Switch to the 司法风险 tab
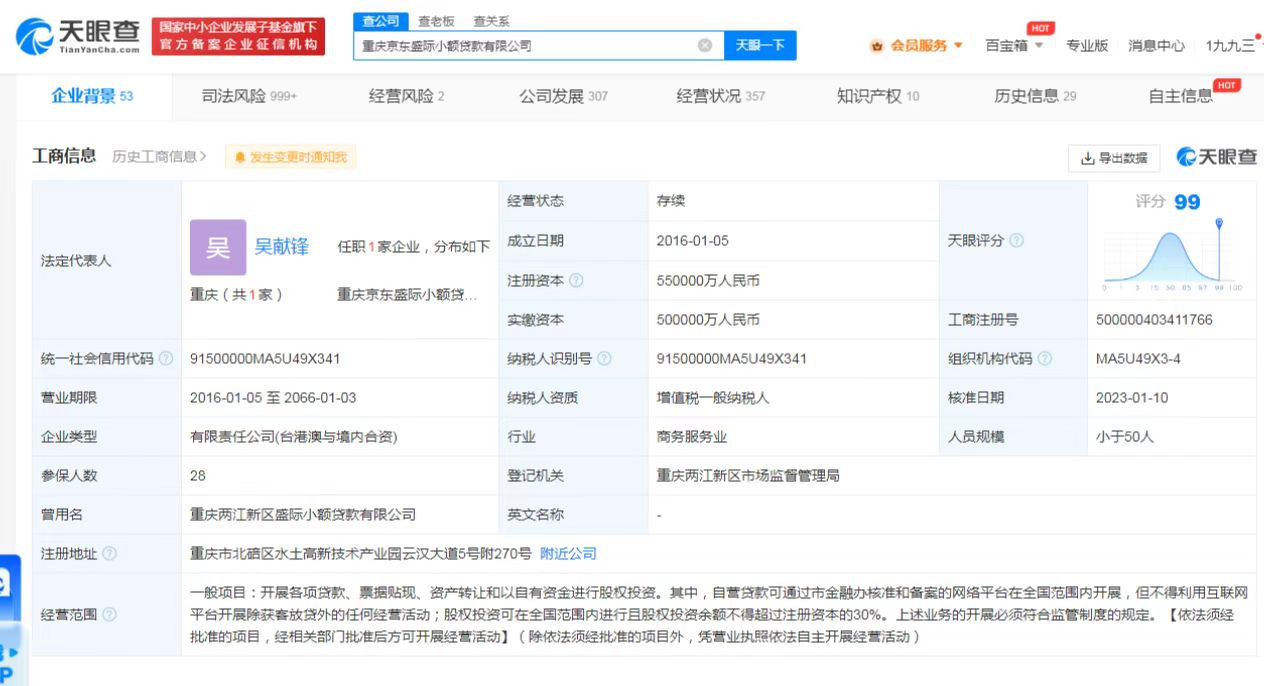Viewport: 1264px width, 686px height. point(249,96)
